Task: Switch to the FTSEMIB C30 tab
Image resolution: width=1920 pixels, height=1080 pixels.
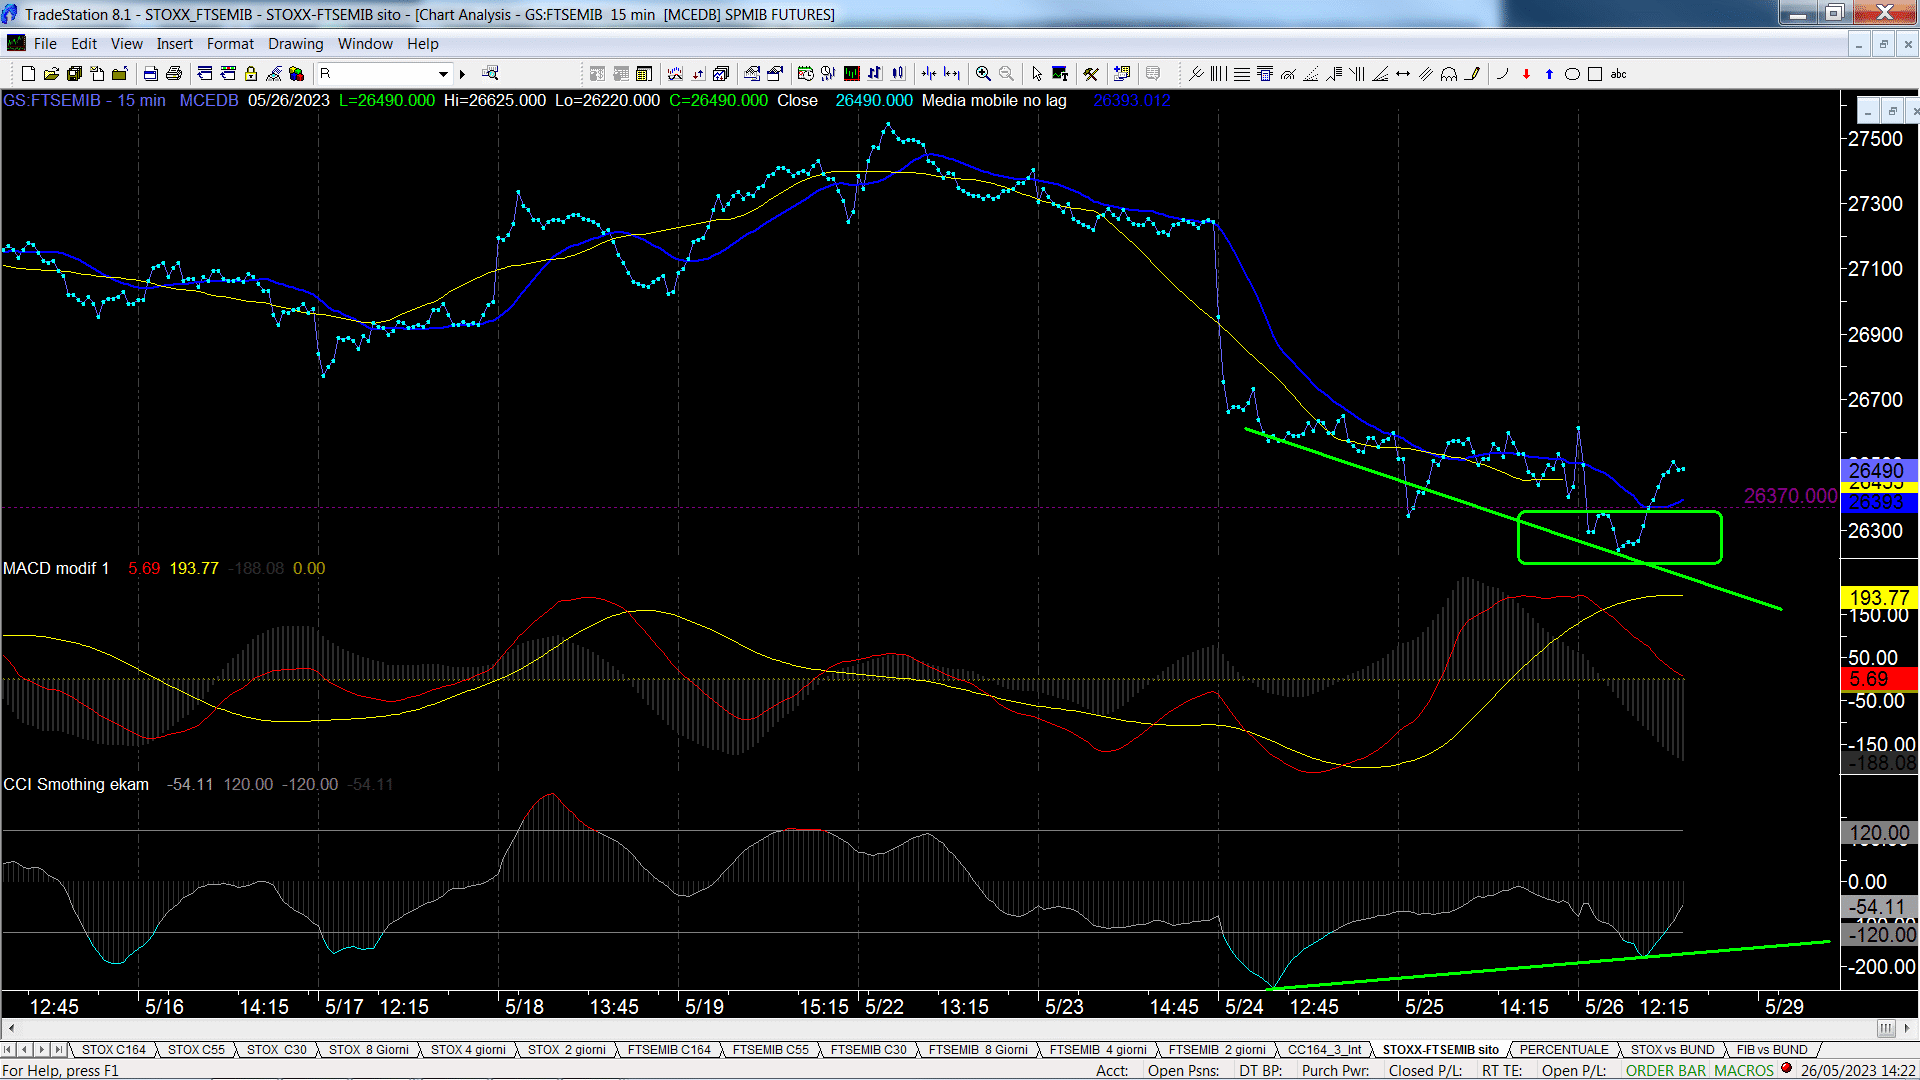Action: click(868, 1050)
